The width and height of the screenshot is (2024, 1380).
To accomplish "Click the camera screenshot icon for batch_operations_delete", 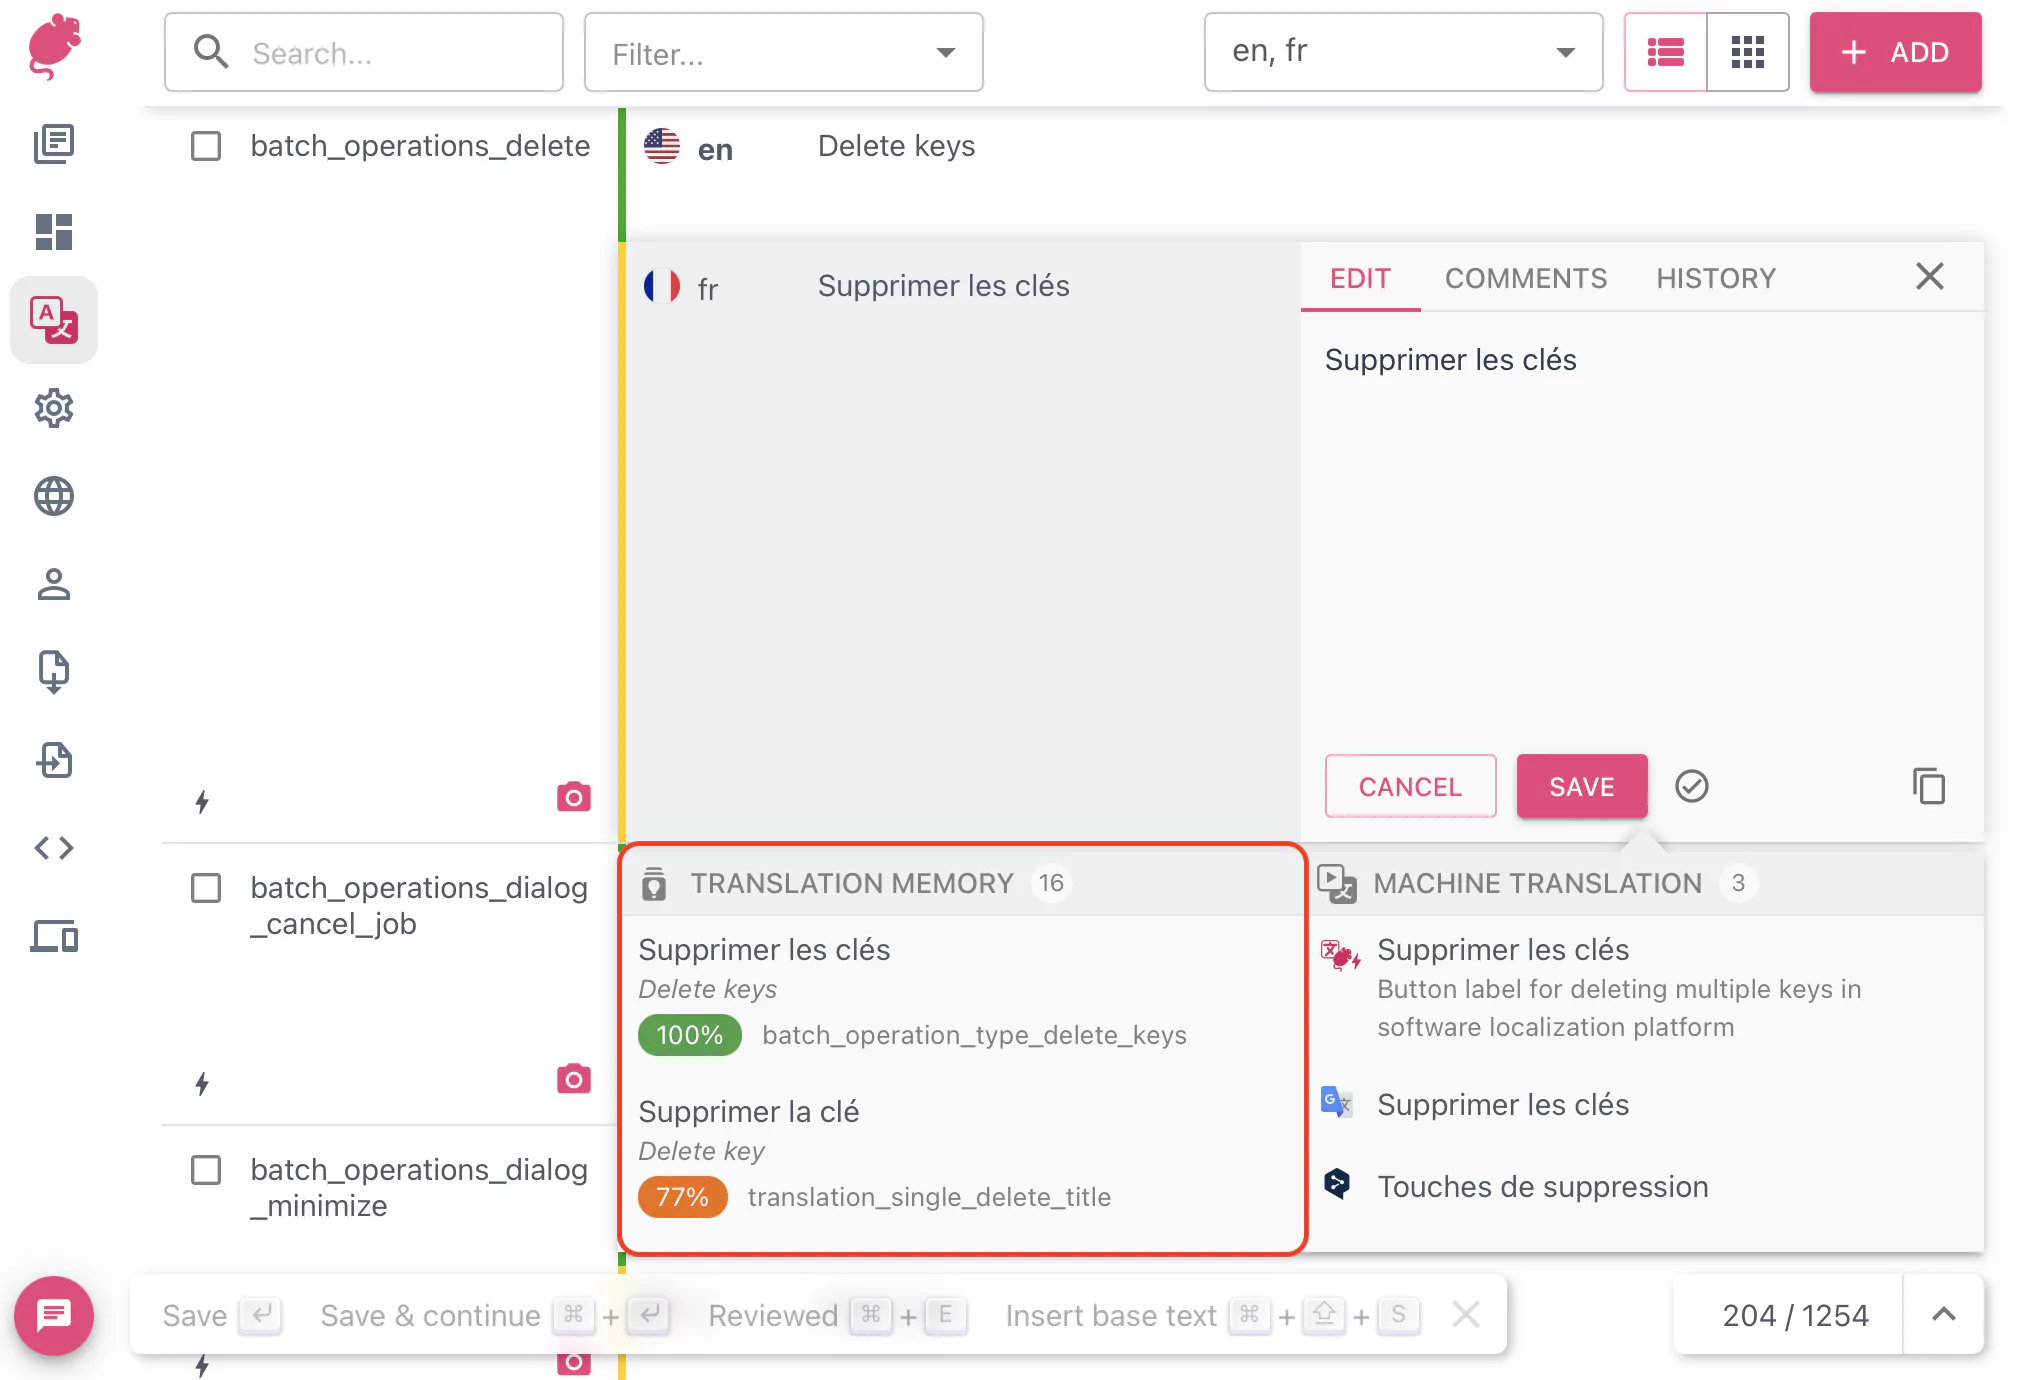I will pyautogui.click(x=573, y=797).
